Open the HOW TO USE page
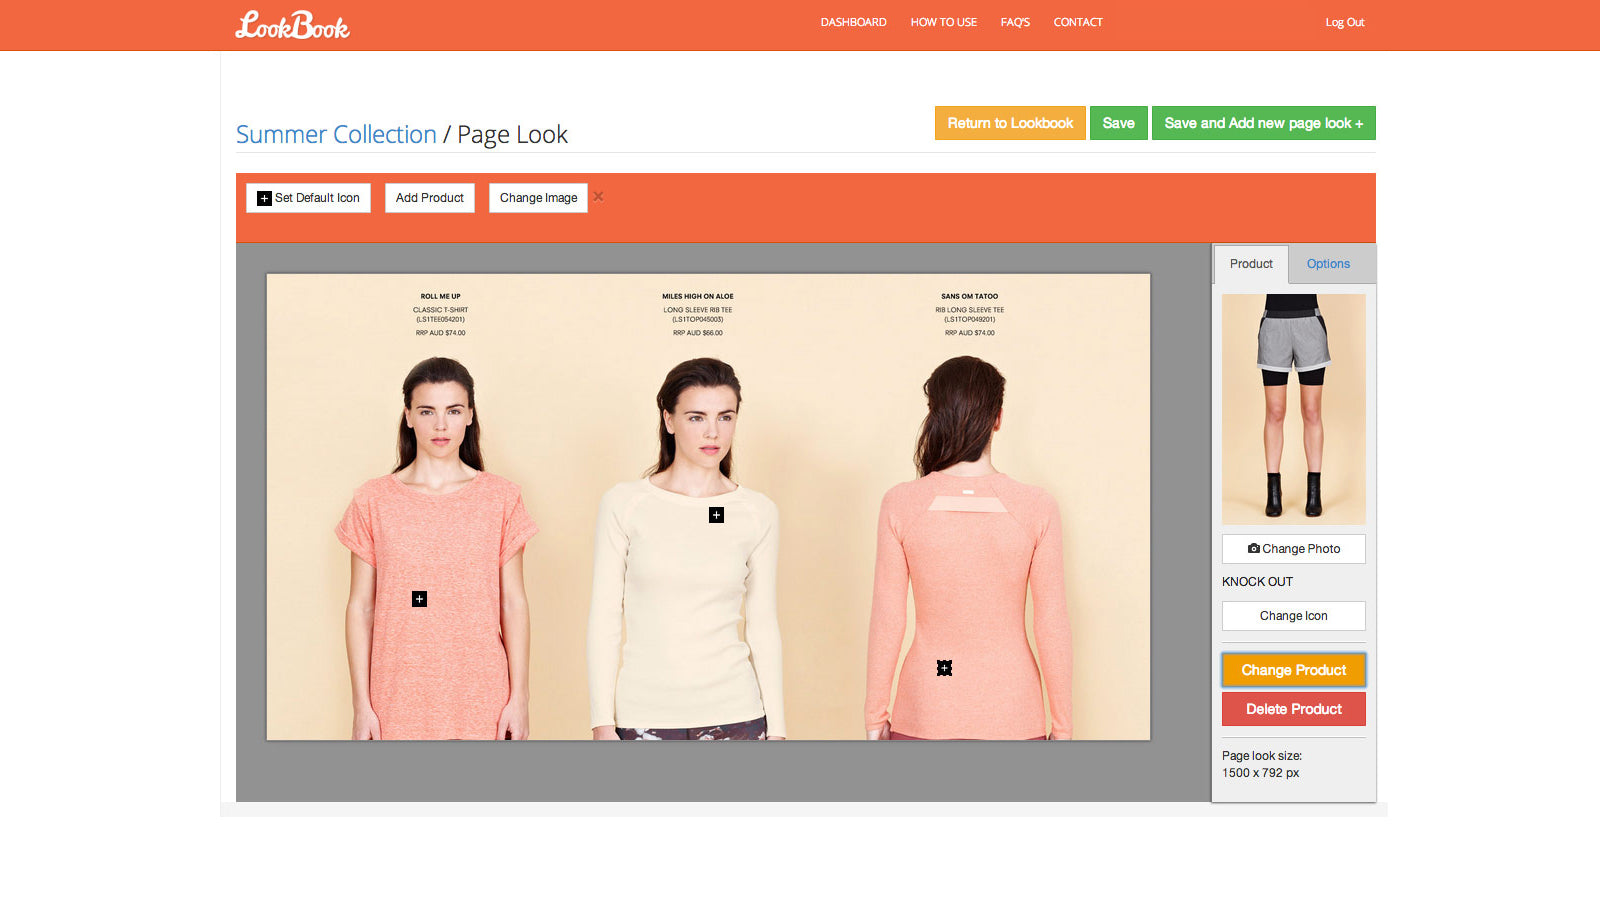Screen dimensions: 1600x900 pyautogui.click(x=943, y=22)
